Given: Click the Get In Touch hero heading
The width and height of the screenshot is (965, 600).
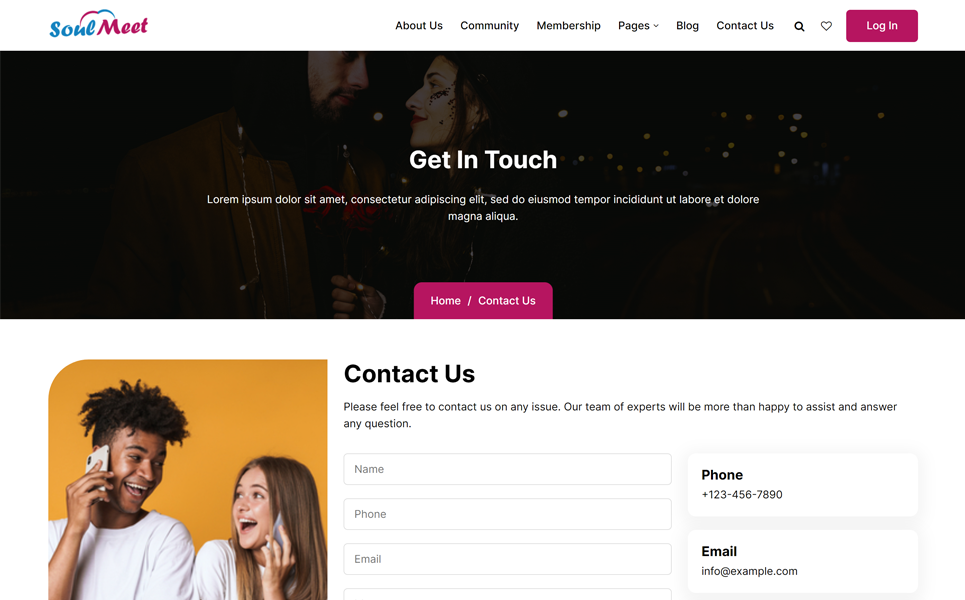Looking at the screenshot, I should [x=483, y=160].
